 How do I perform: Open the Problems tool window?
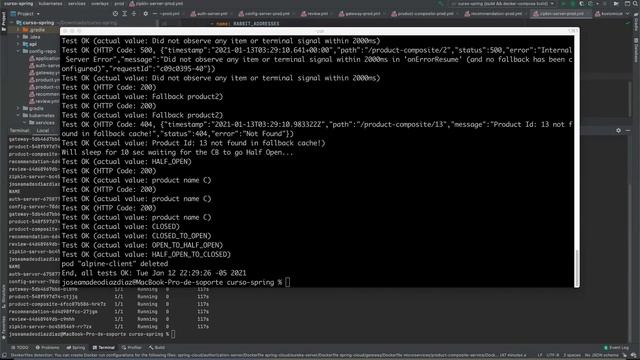[47, 348]
